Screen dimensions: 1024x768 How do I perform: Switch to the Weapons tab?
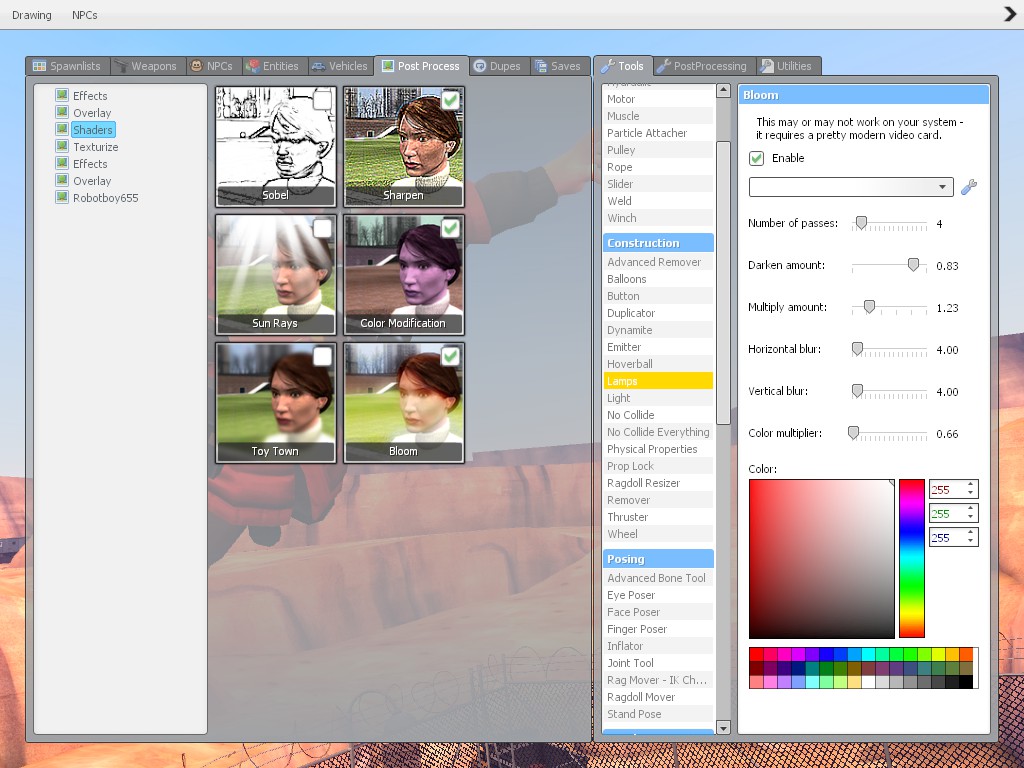pyautogui.click(x=146, y=66)
